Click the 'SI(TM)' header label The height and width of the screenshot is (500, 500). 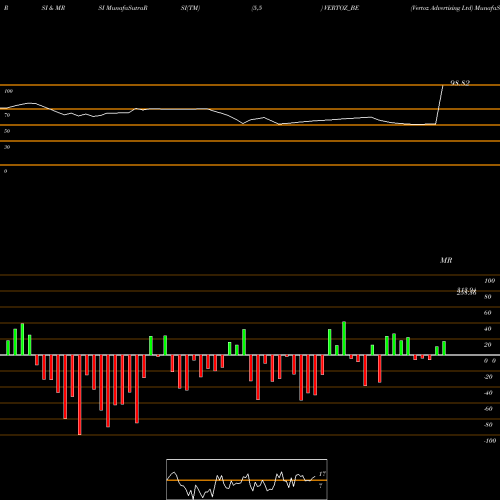(190, 8)
